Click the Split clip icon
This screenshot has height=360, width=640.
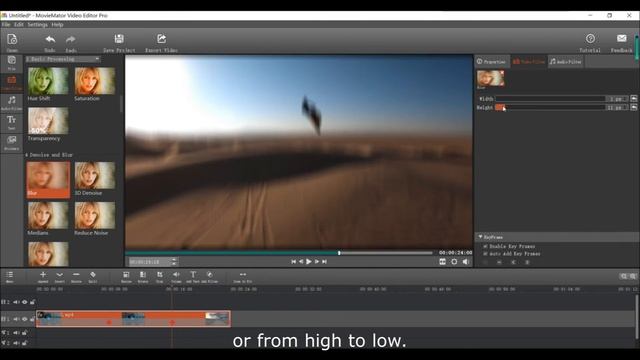tap(93, 276)
